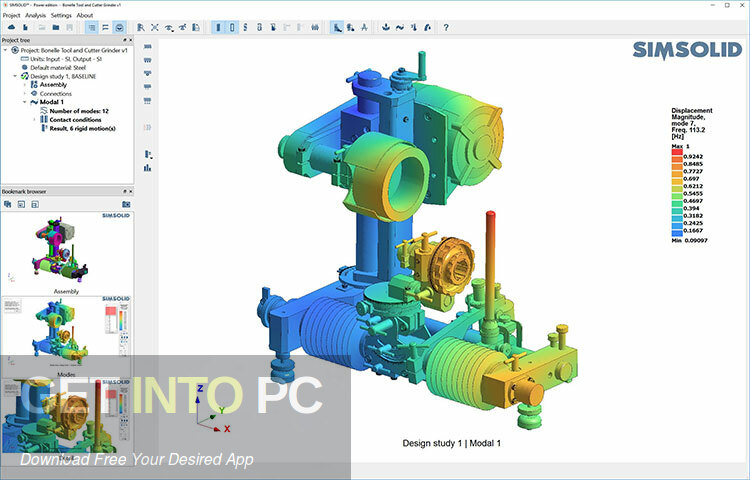Click the Assembly node icon in project tree
The image size is (750, 480).
click(x=34, y=85)
